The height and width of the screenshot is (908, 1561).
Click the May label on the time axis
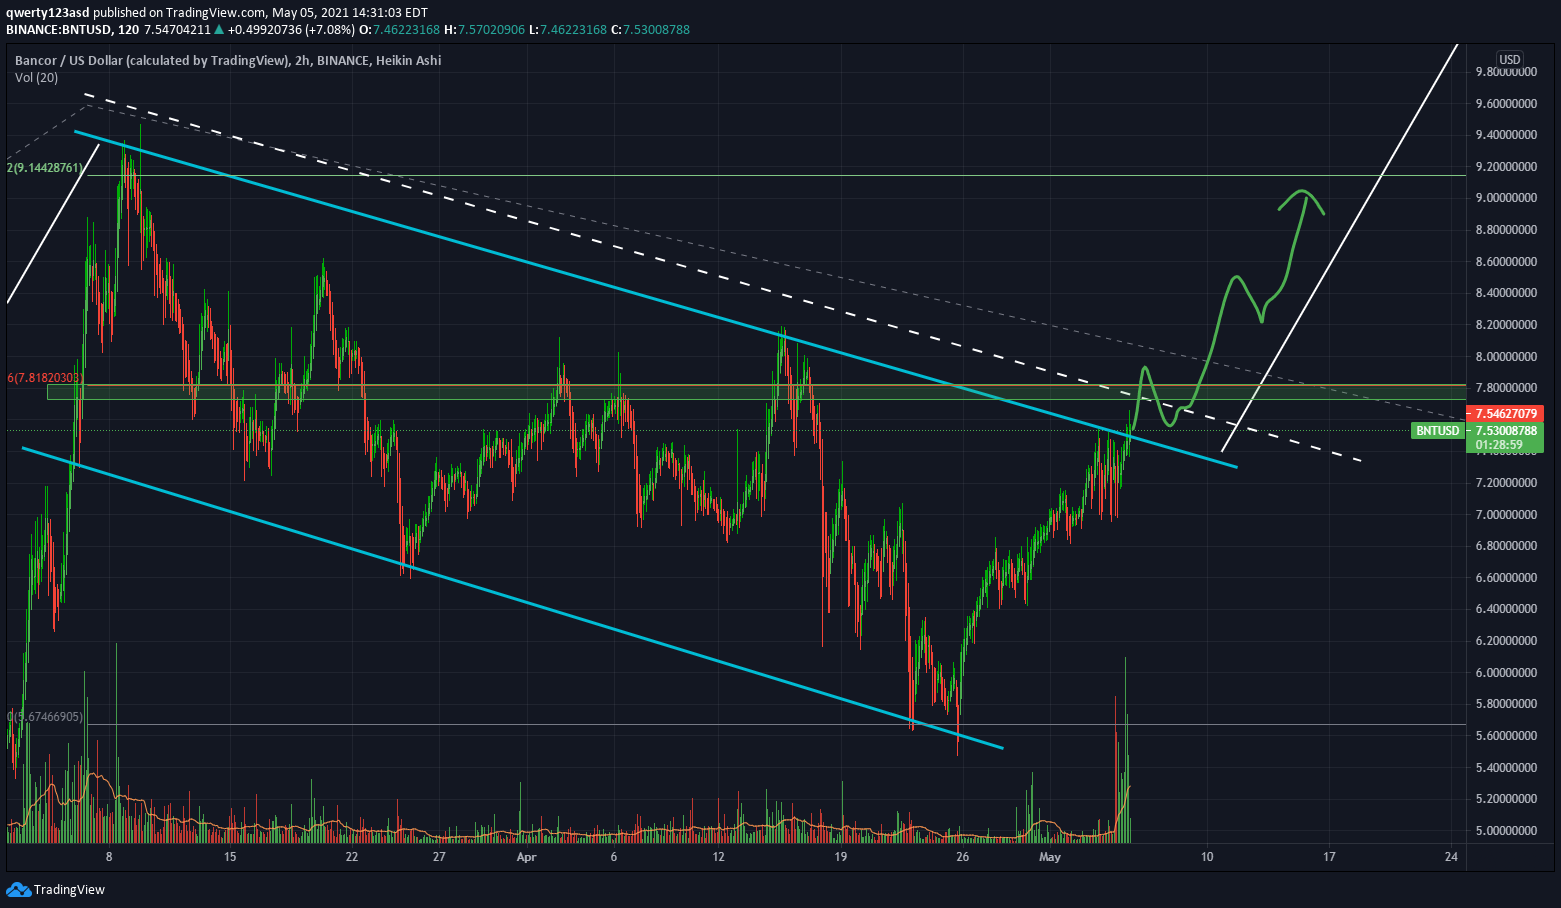click(1049, 857)
